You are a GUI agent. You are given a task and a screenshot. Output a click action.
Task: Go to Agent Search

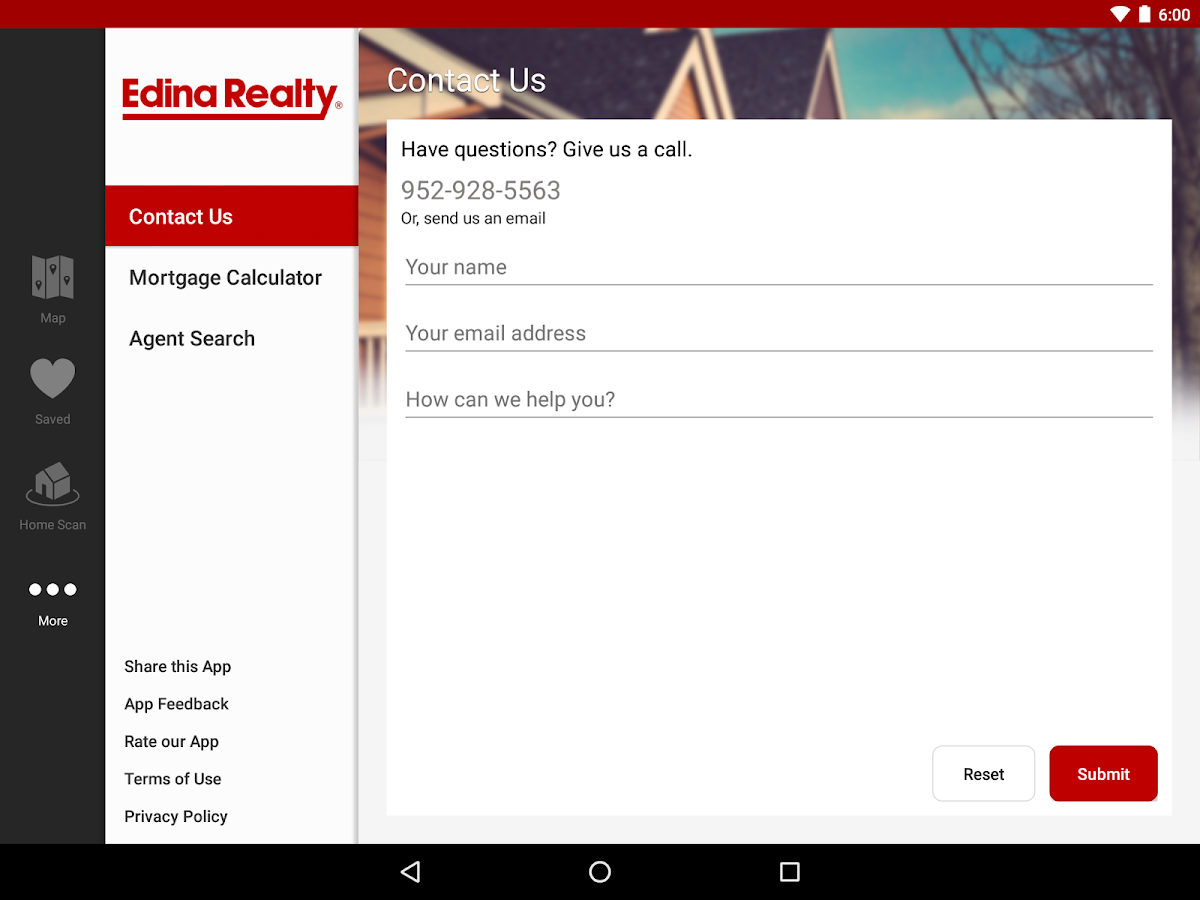pyautogui.click(x=191, y=338)
